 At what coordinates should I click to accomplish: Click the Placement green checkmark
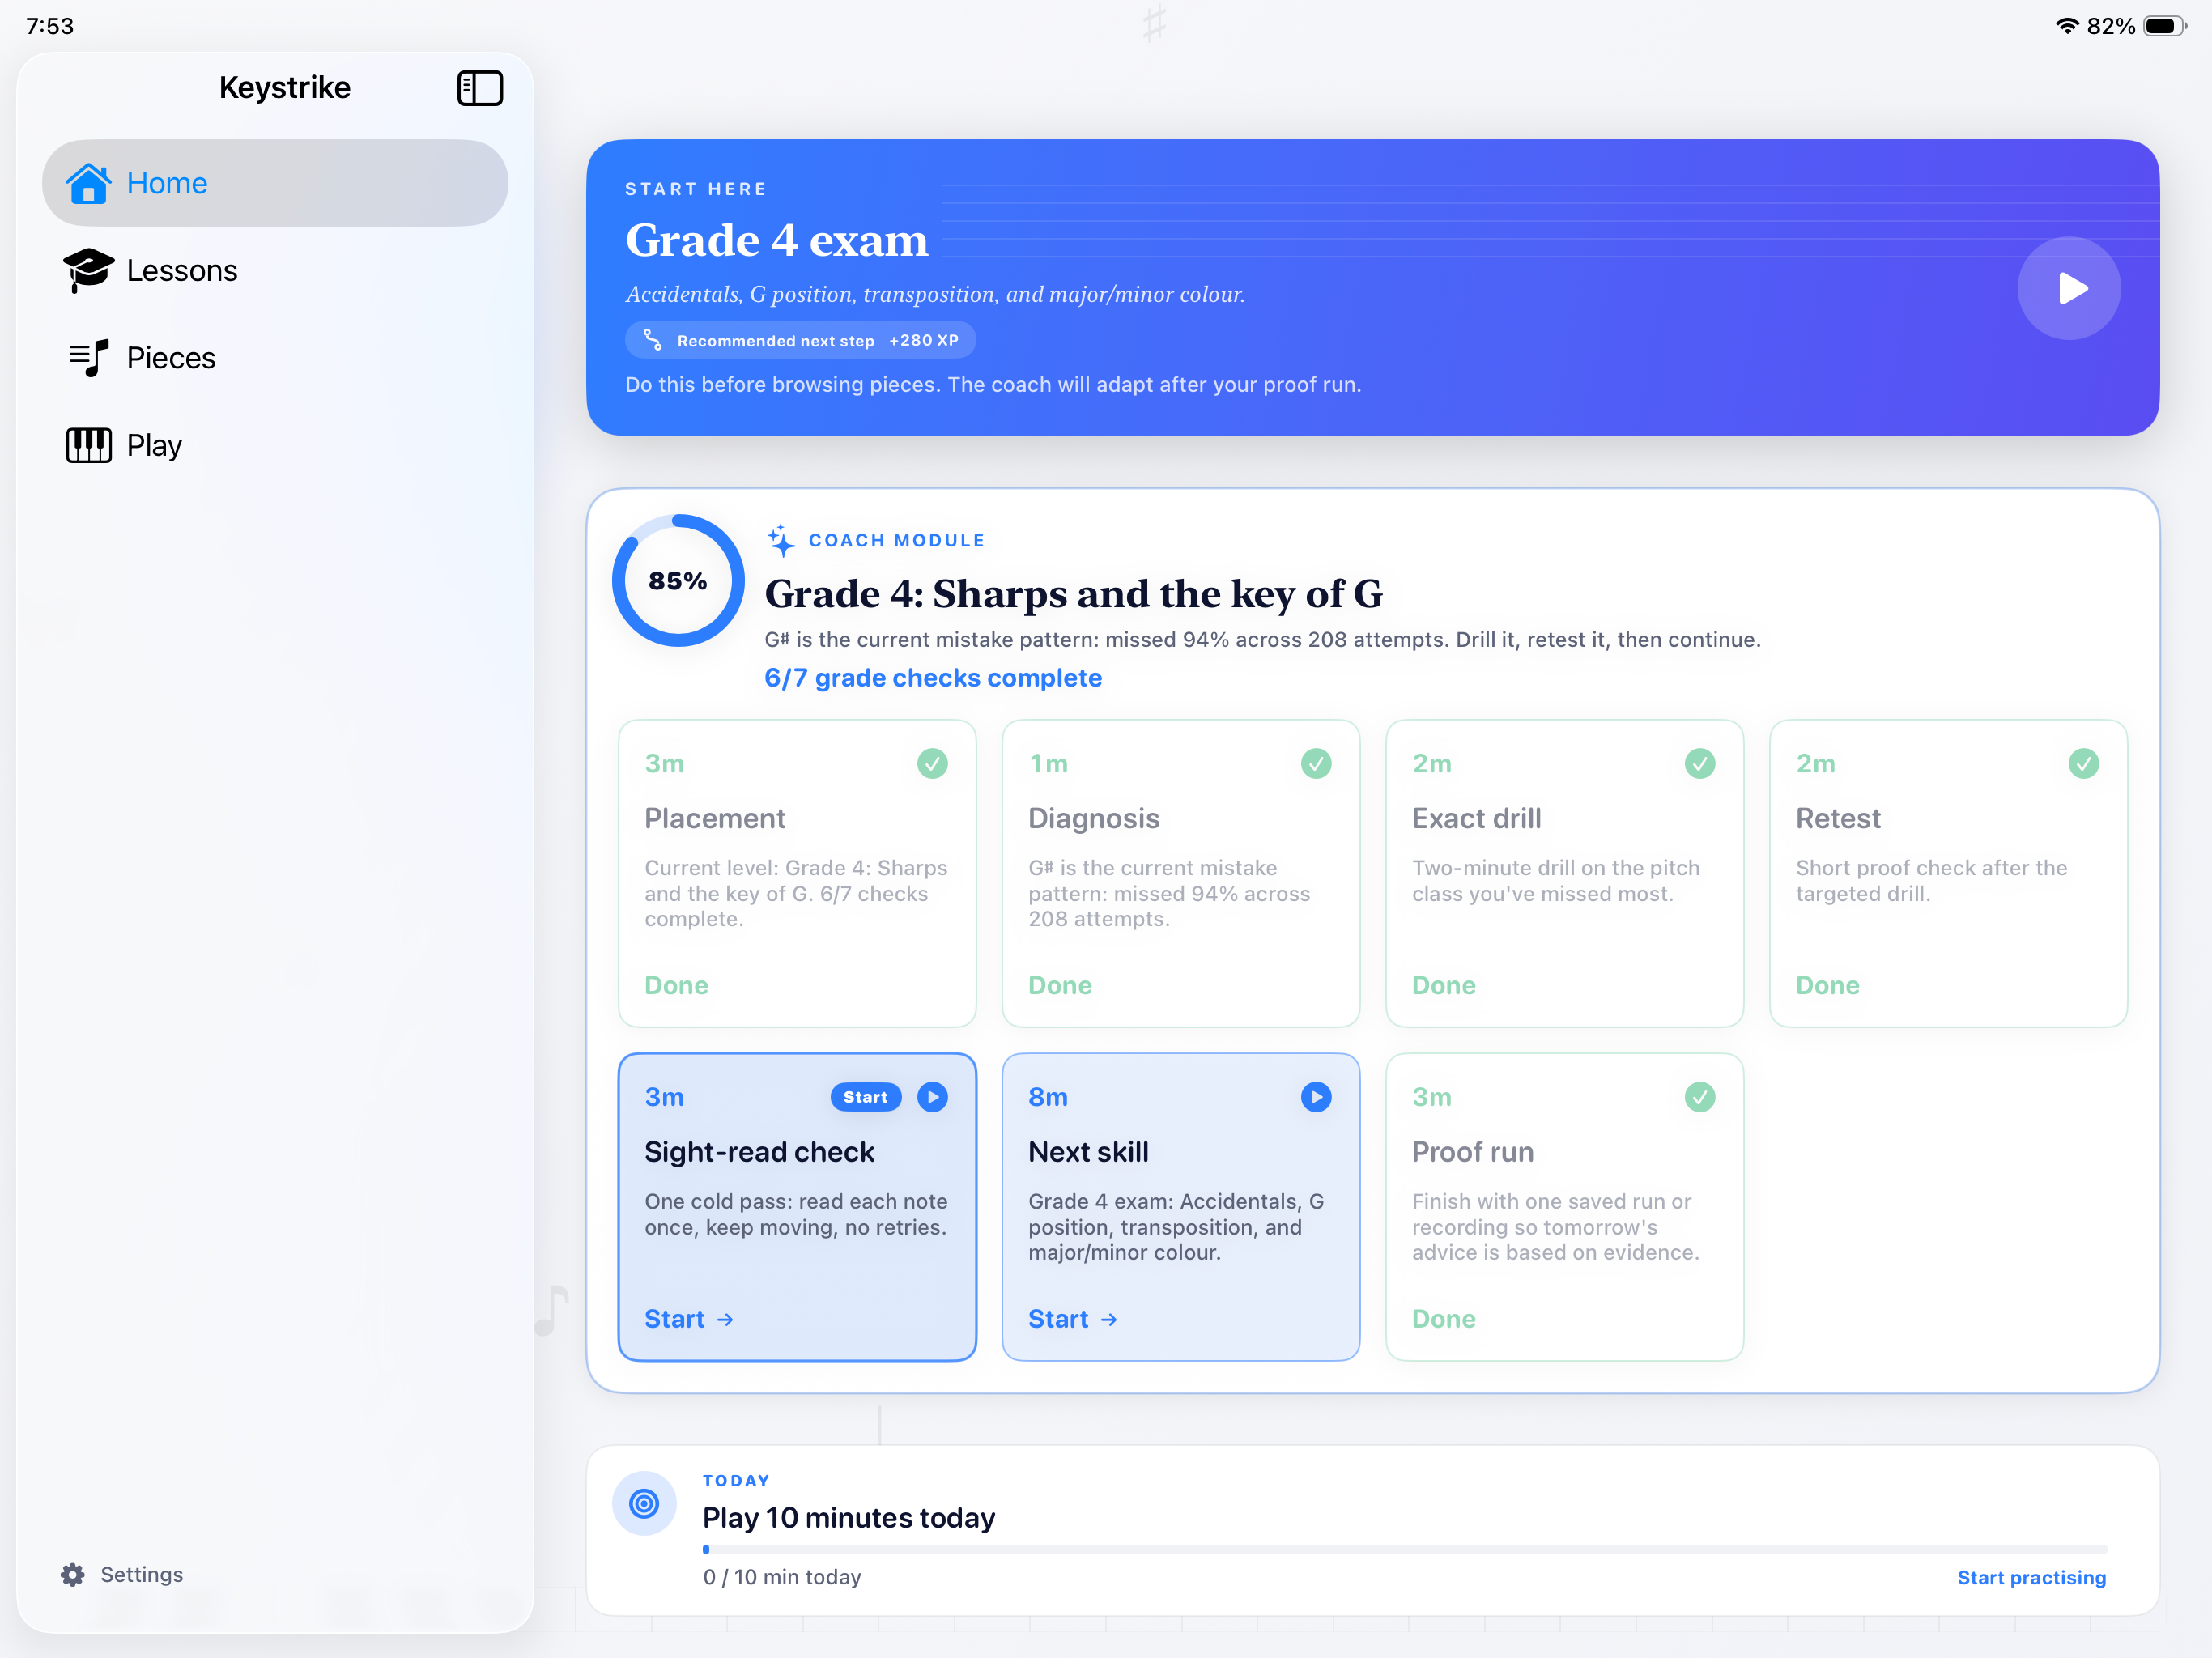pyautogui.click(x=932, y=764)
